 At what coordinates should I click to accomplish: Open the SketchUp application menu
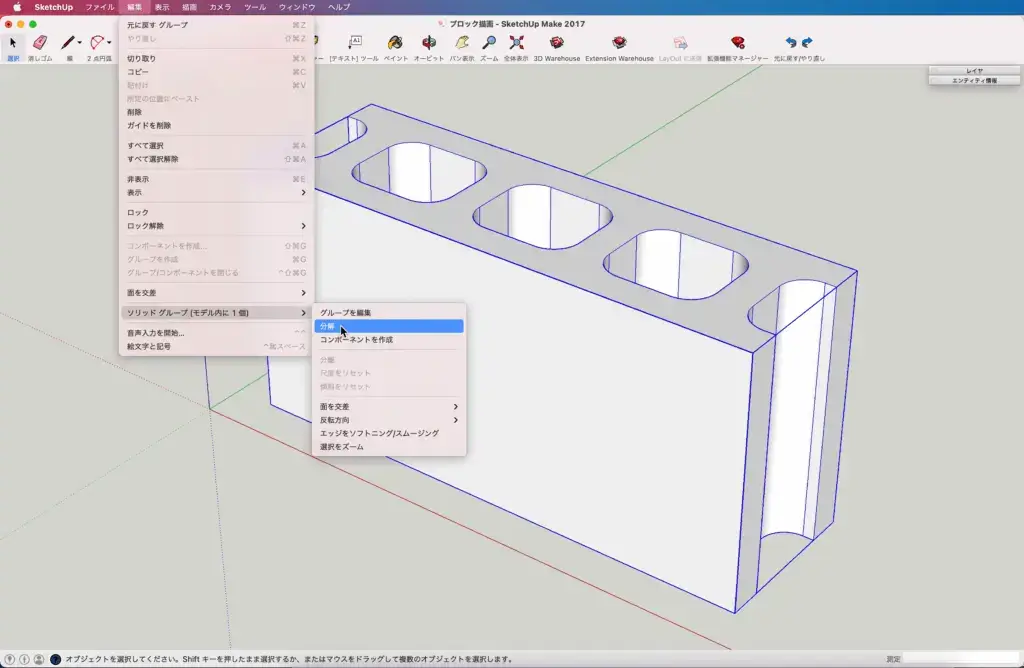tap(54, 7)
